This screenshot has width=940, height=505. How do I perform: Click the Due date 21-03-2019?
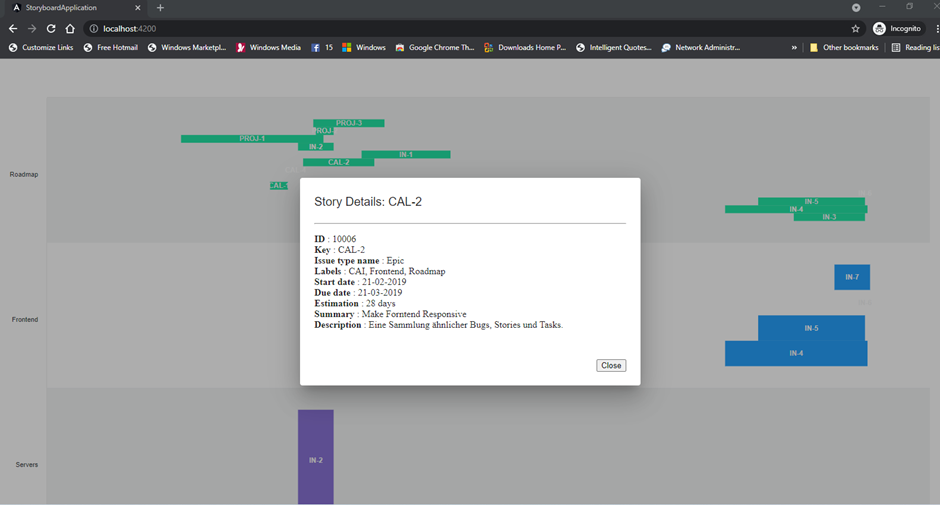(x=358, y=293)
